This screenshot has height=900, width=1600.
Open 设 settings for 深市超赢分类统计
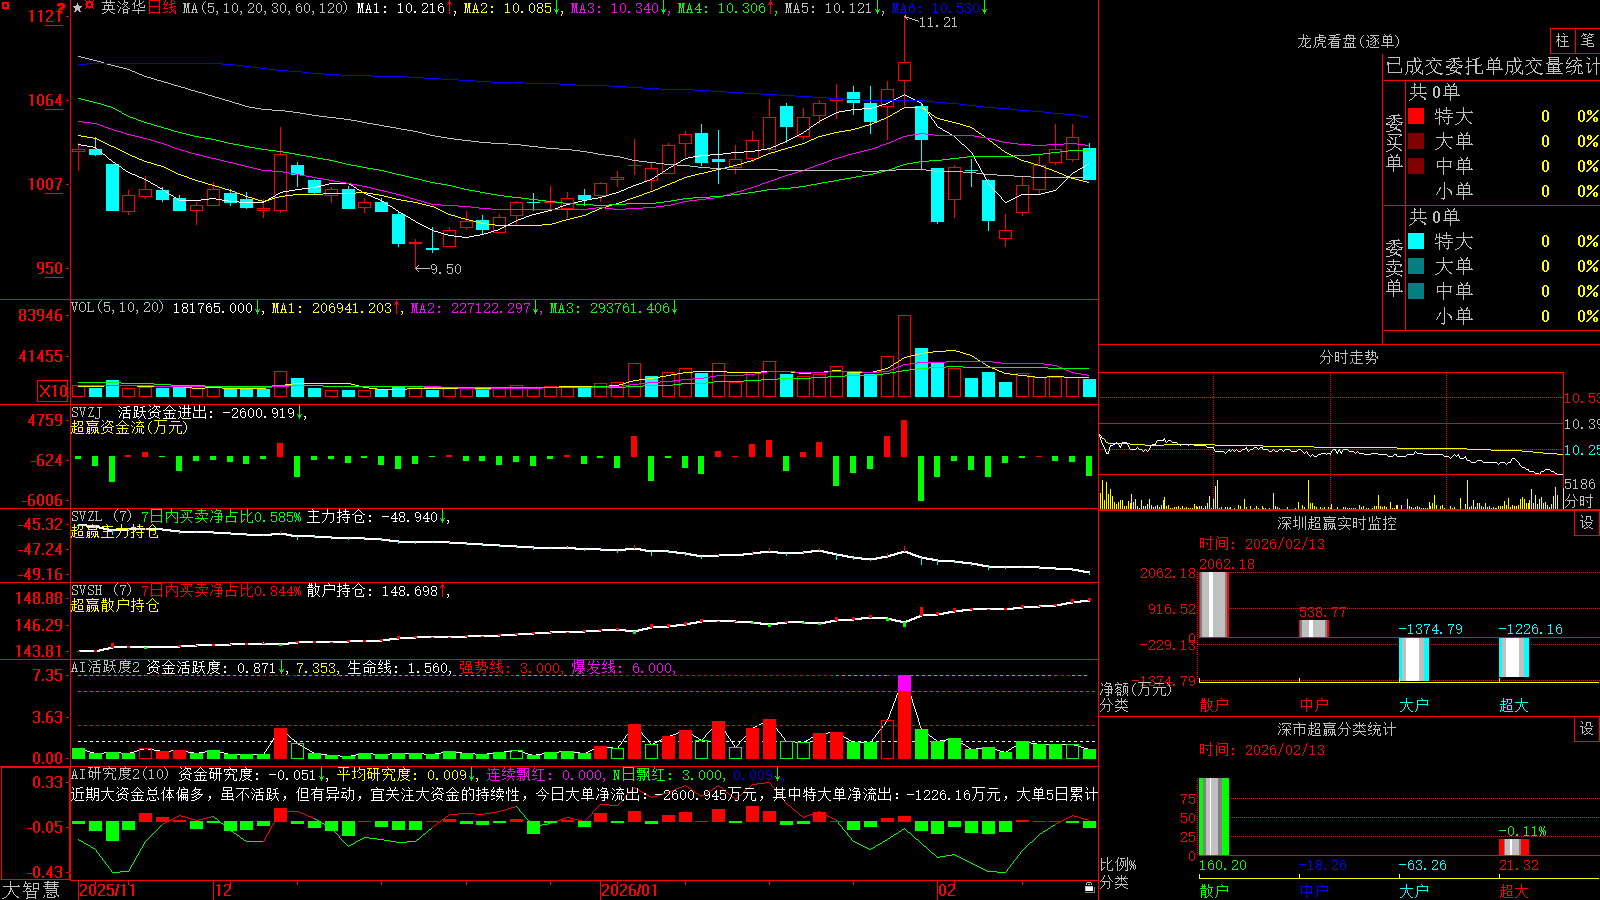click(1587, 729)
